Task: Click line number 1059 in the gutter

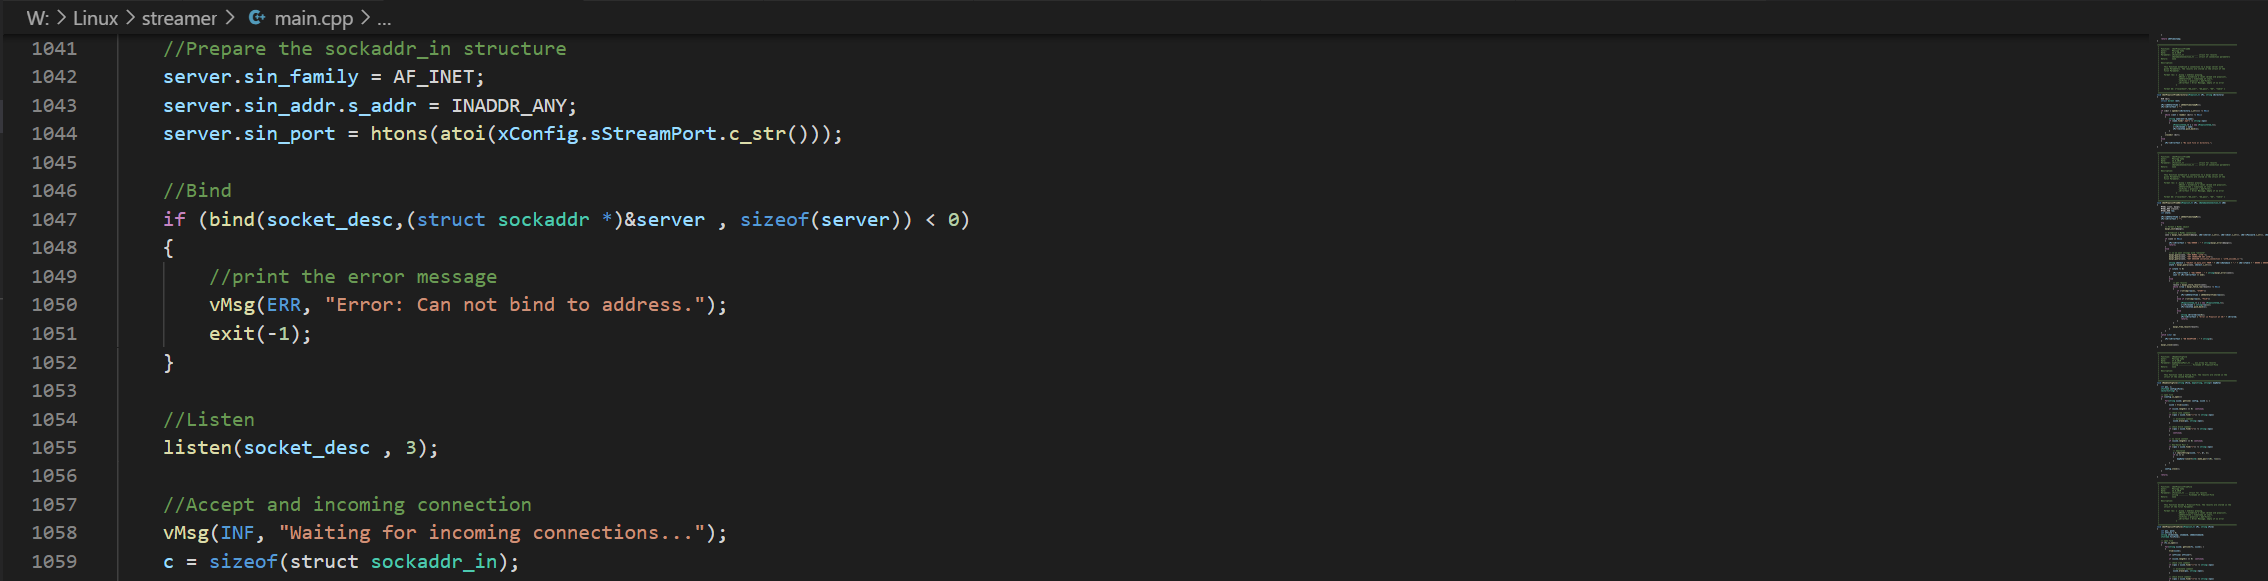Action: pos(54,561)
